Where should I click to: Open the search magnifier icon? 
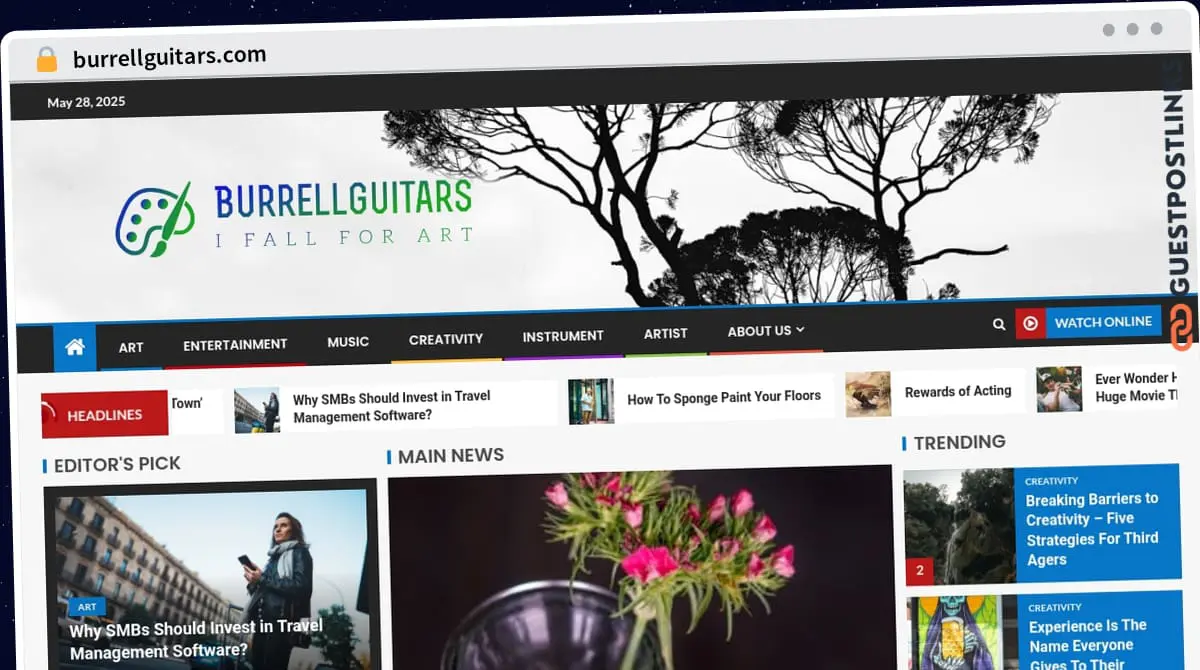pos(999,324)
